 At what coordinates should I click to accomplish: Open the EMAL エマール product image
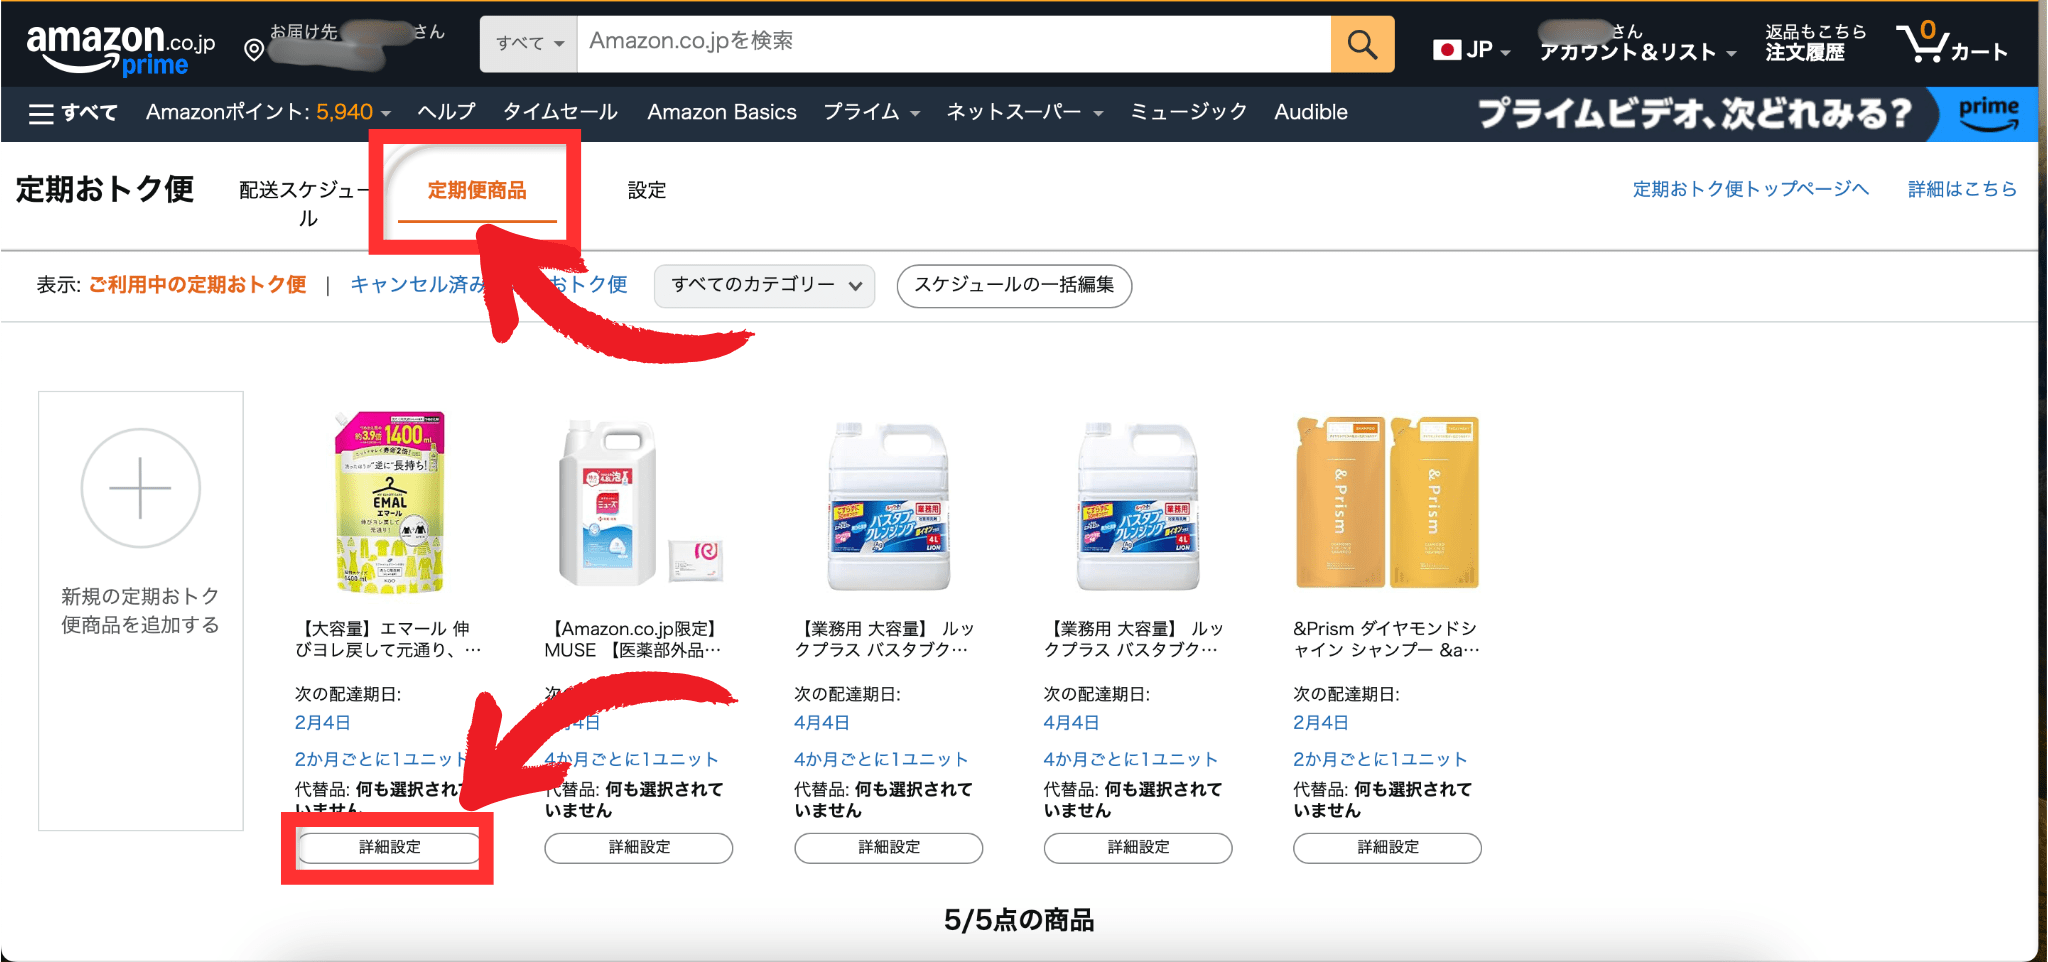click(389, 502)
